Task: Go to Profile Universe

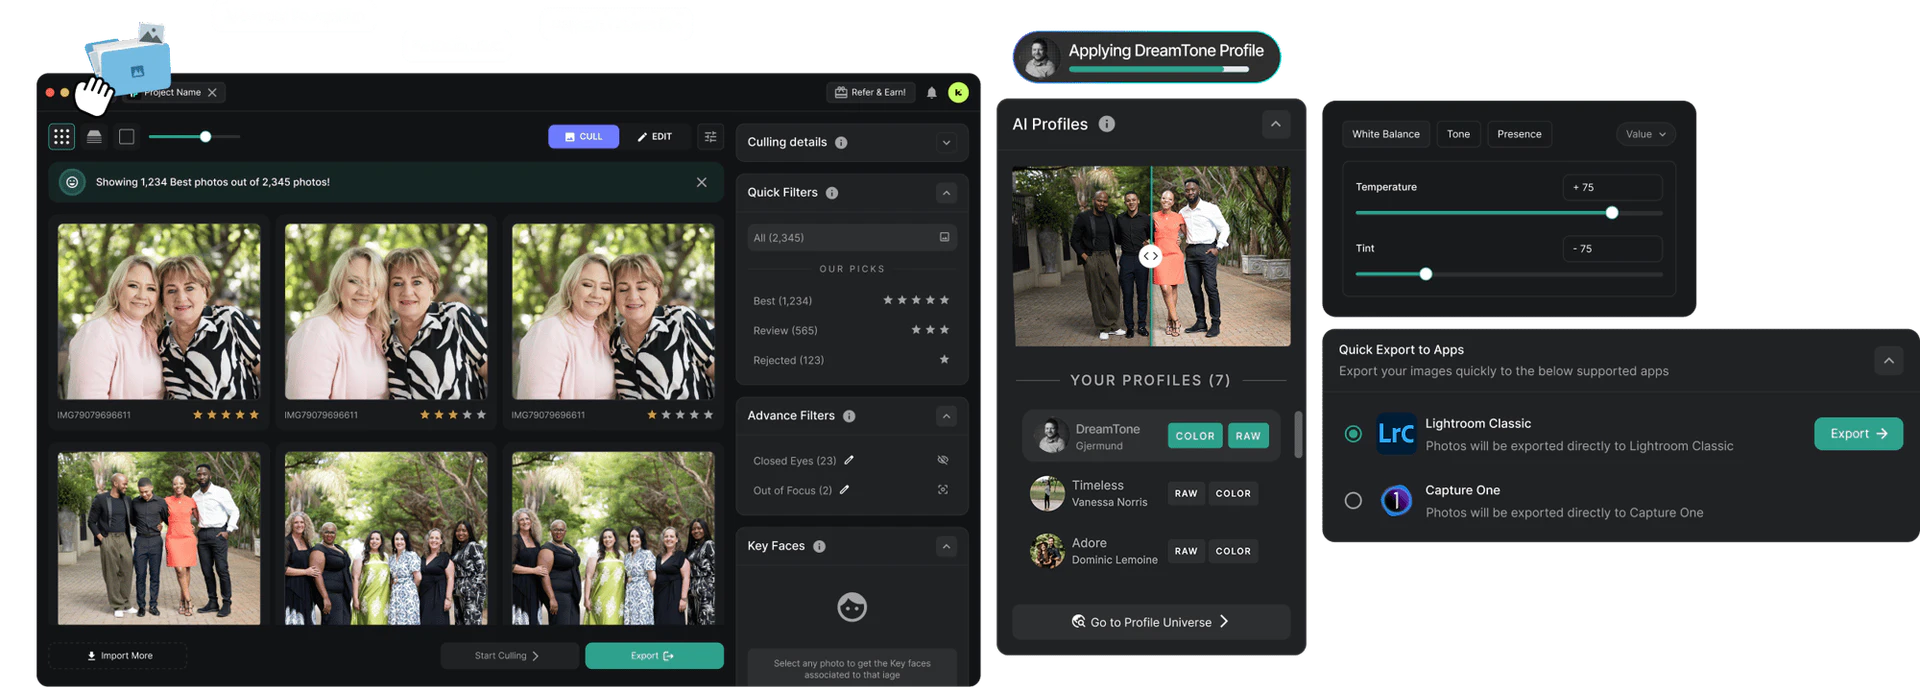Action: (1151, 622)
